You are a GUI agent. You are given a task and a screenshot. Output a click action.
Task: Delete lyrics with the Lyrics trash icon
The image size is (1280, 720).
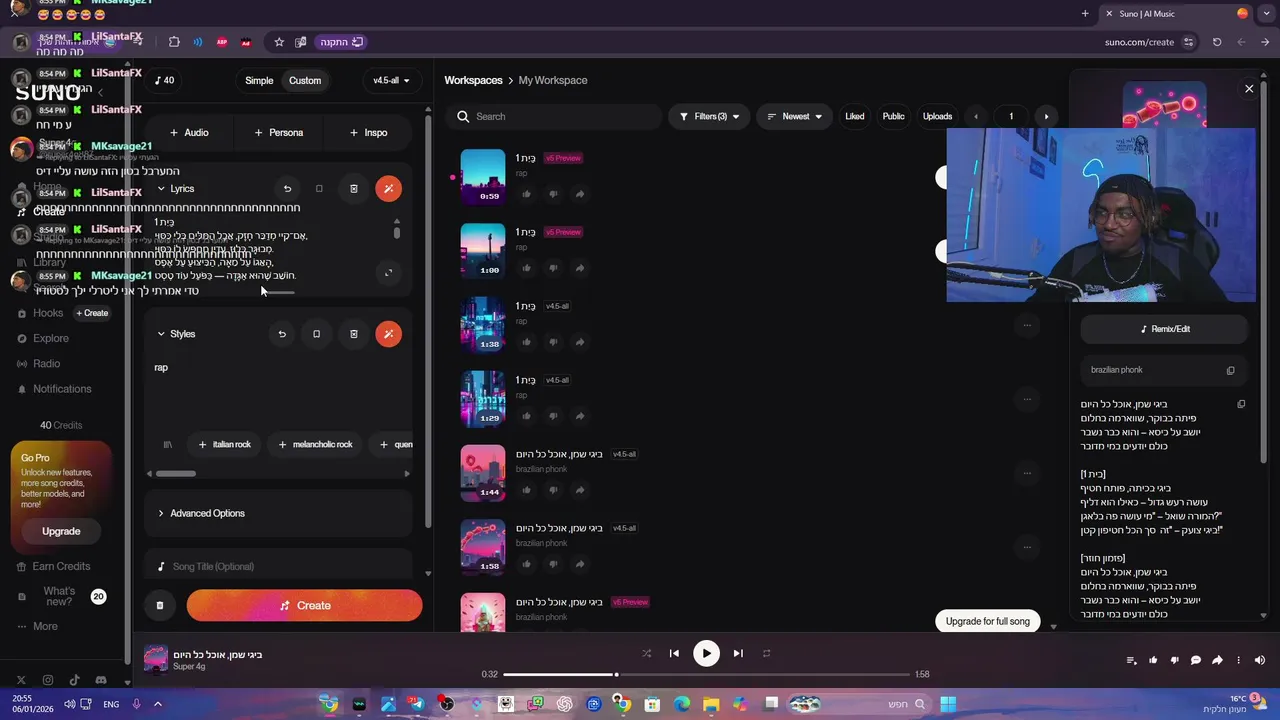[353, 188]
